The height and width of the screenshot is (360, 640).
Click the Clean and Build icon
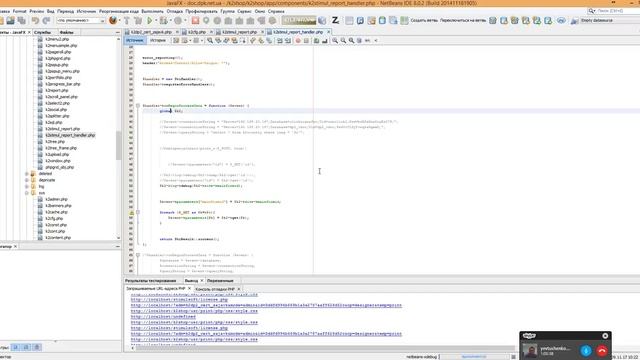pyautogui.click(x=138, y=20)
